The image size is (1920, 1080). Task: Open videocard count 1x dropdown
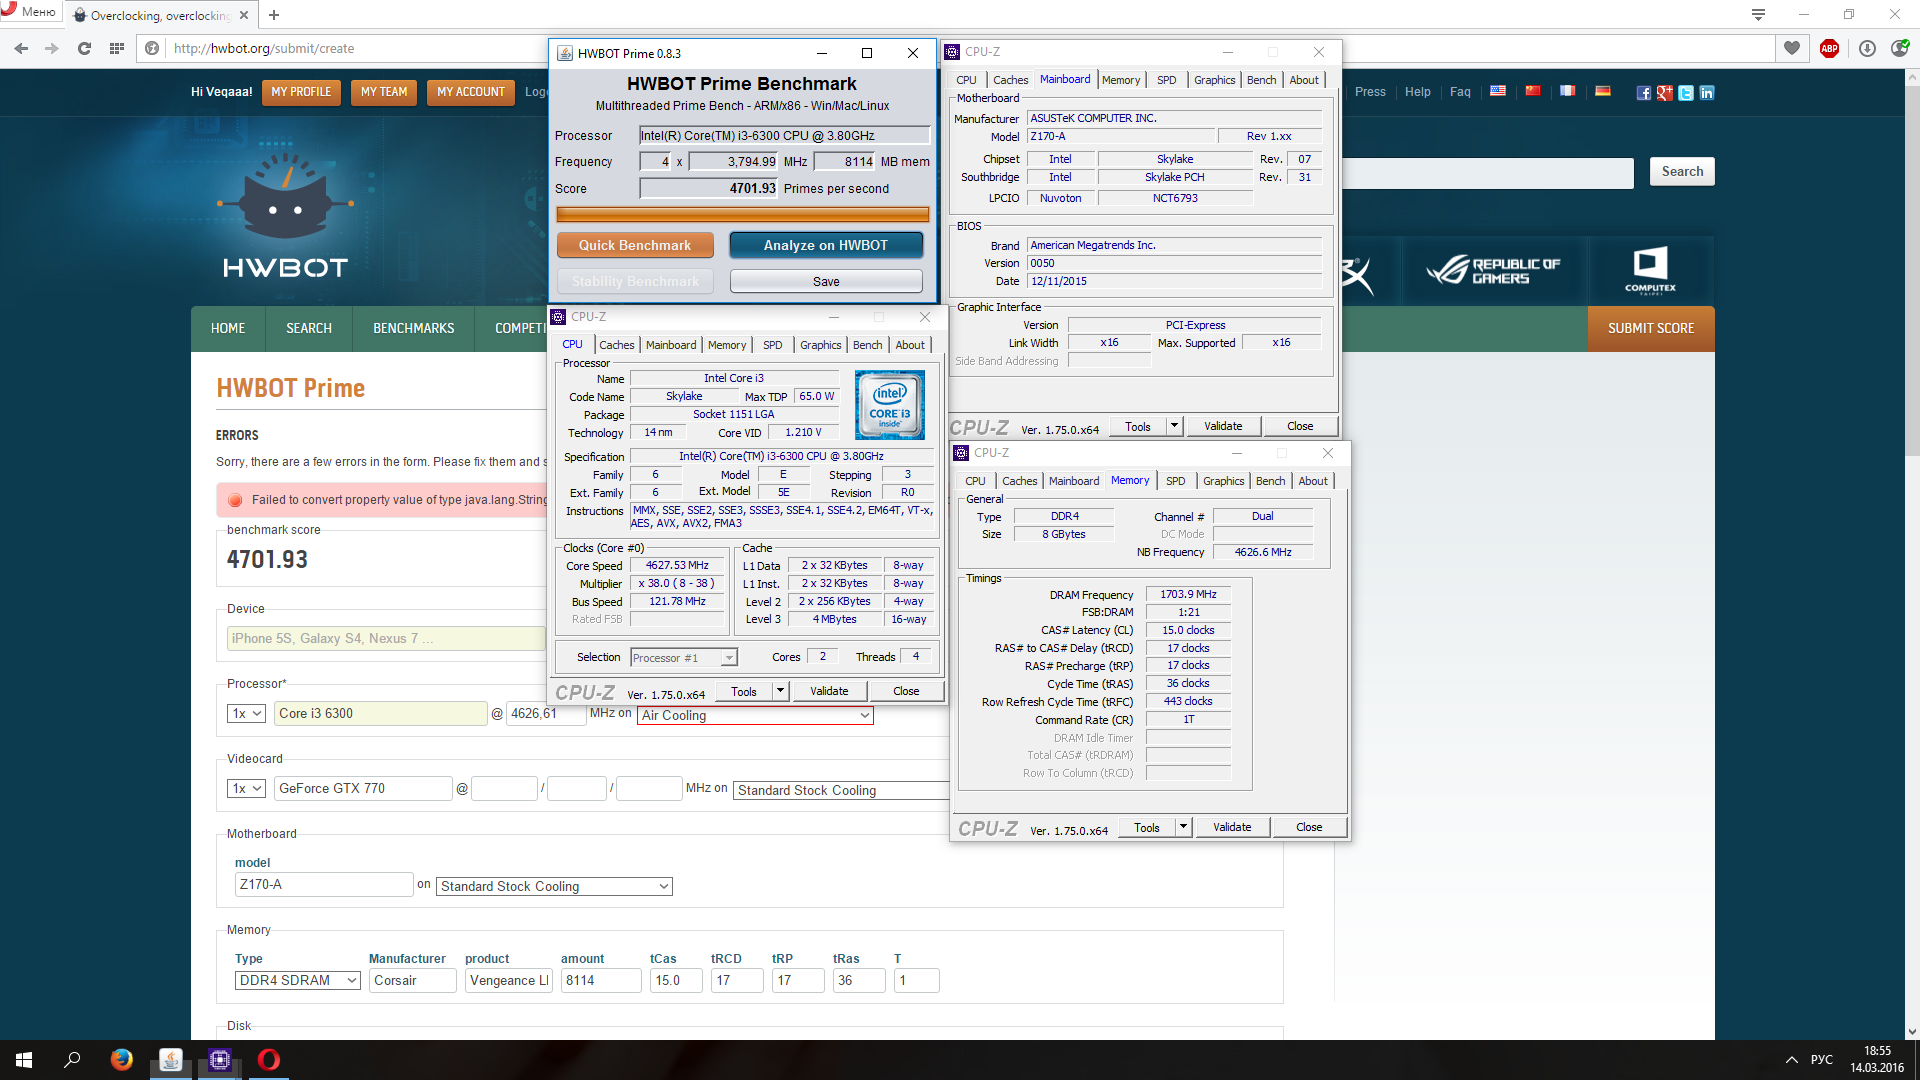pos(246,788)
